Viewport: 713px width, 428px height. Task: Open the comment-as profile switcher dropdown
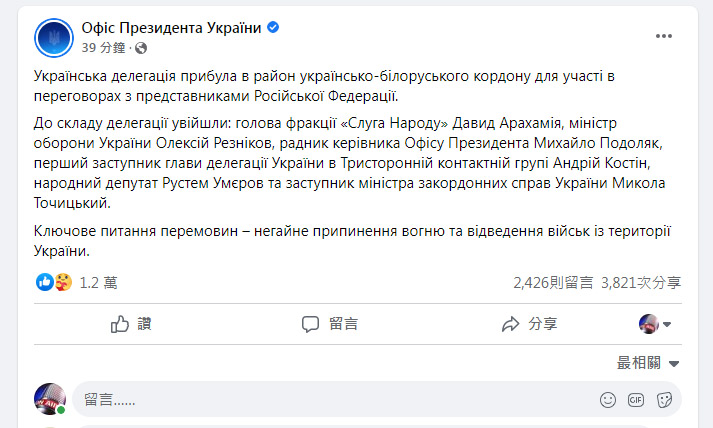(655, 323)
